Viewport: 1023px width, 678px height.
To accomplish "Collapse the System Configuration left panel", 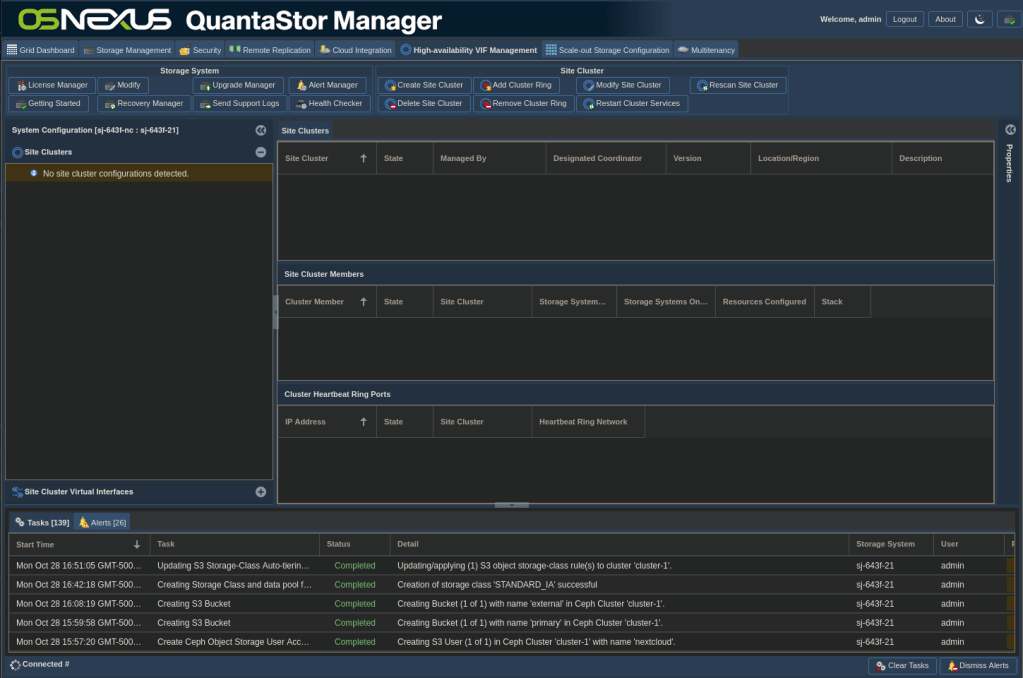I will [260, 130].
